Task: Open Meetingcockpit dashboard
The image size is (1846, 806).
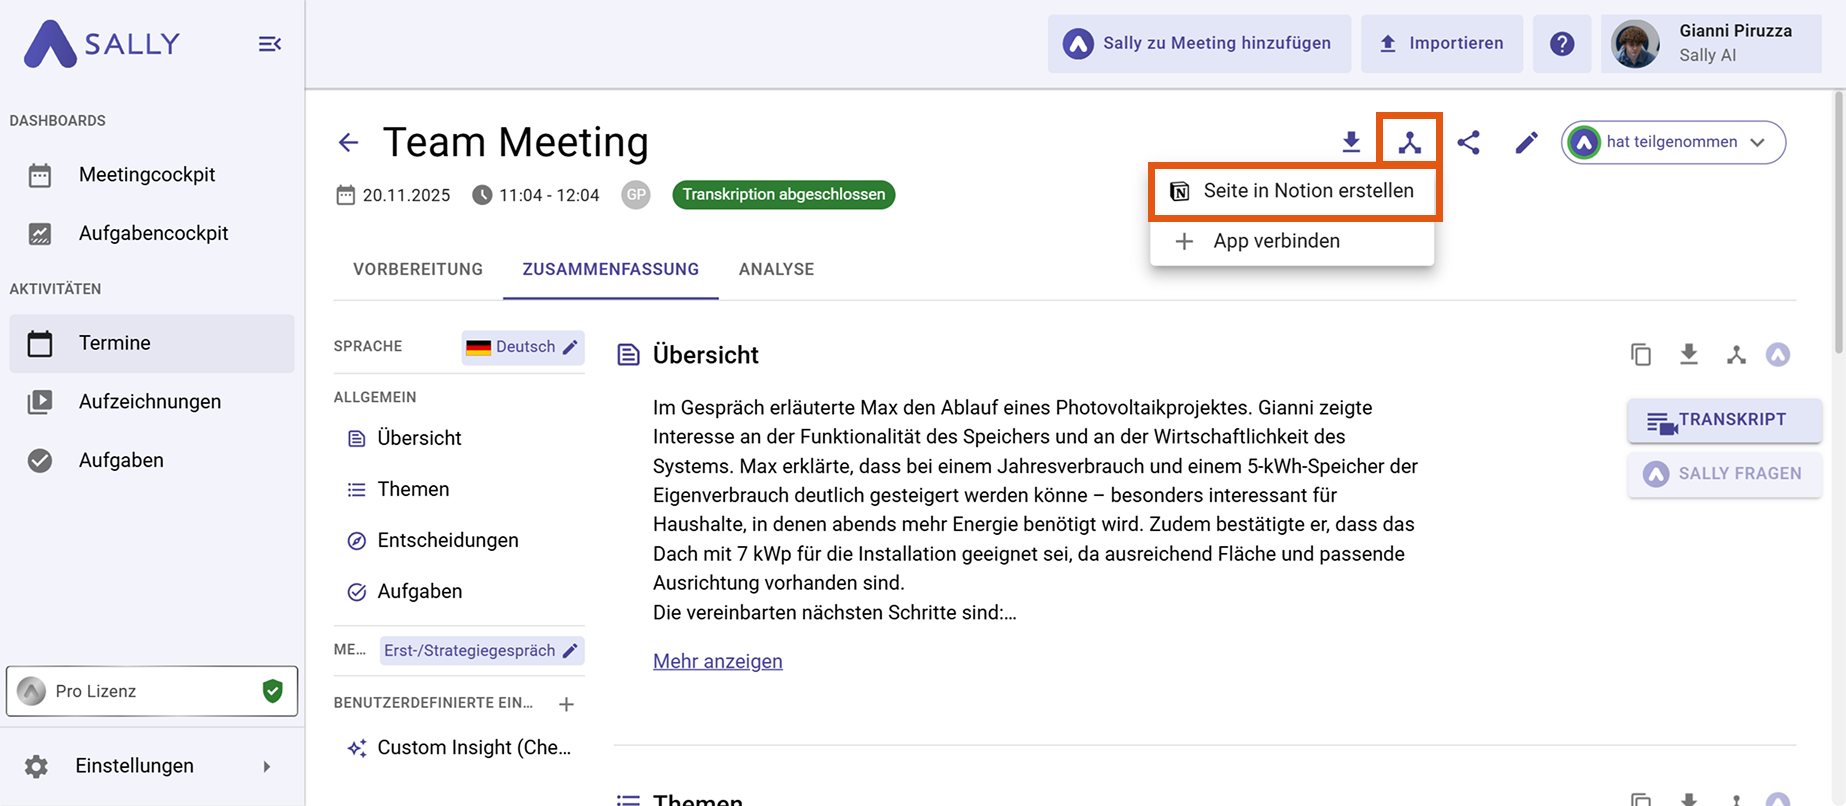Action: (x=152, y=175)
